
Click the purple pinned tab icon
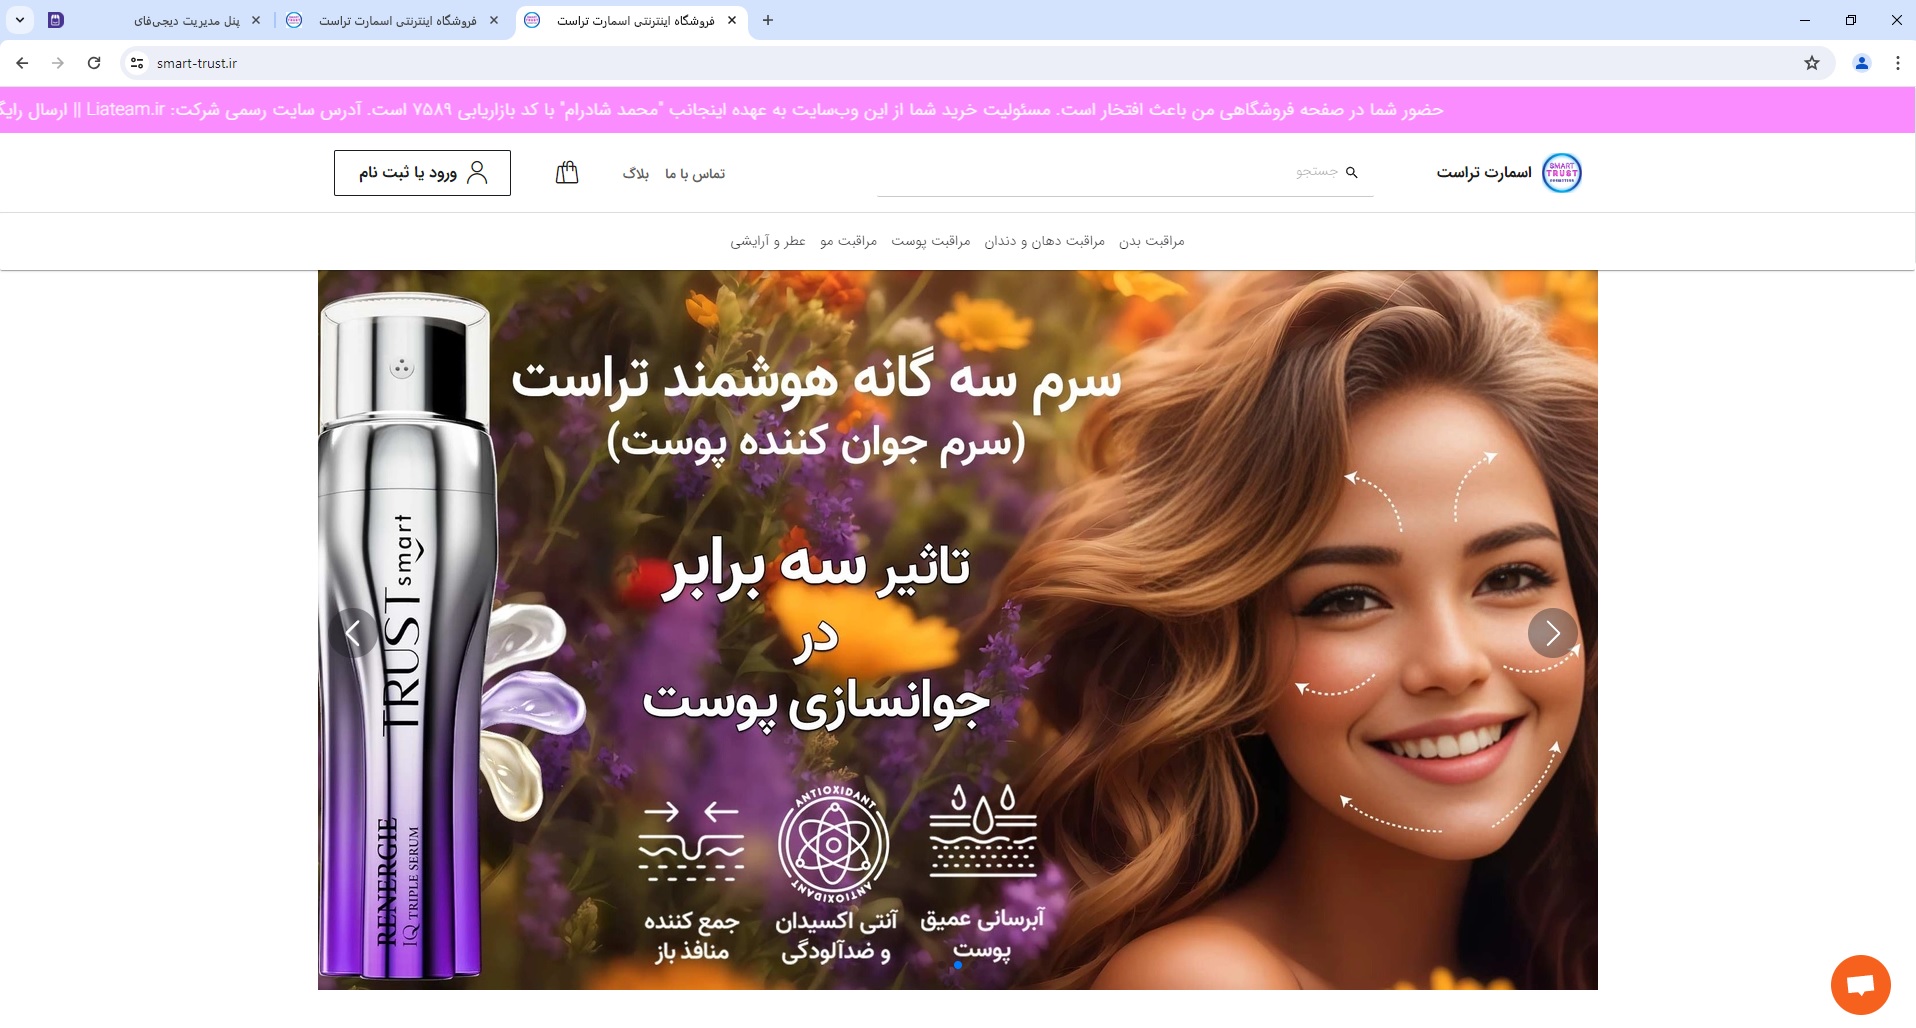click(56, 20)
